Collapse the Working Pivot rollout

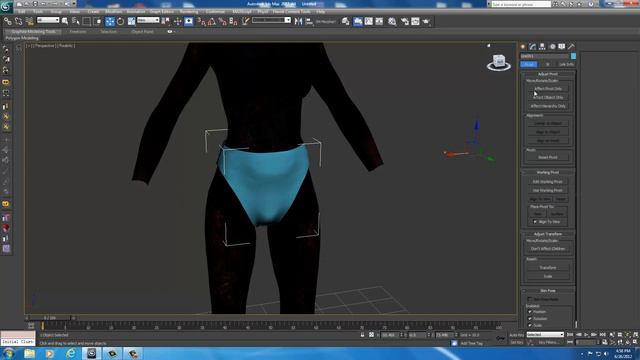548,172
